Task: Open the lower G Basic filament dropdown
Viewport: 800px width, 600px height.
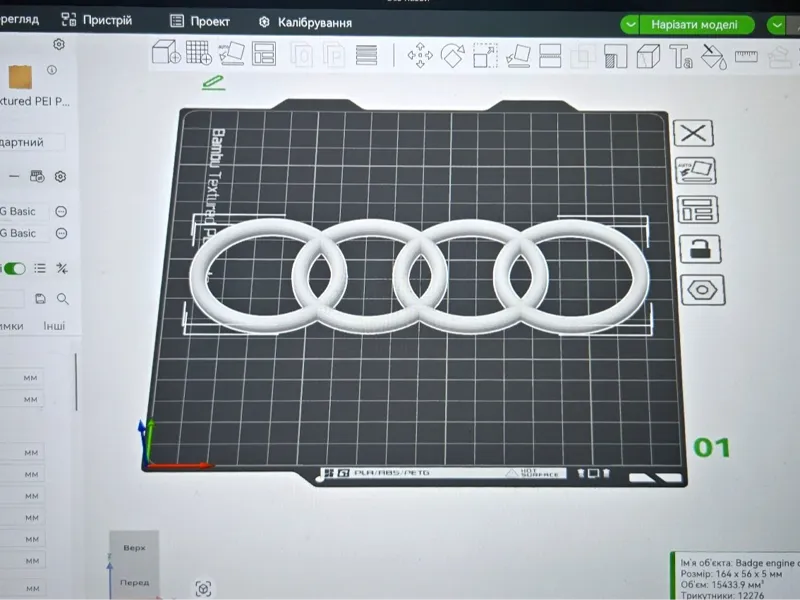Action: tap(24, 234)
